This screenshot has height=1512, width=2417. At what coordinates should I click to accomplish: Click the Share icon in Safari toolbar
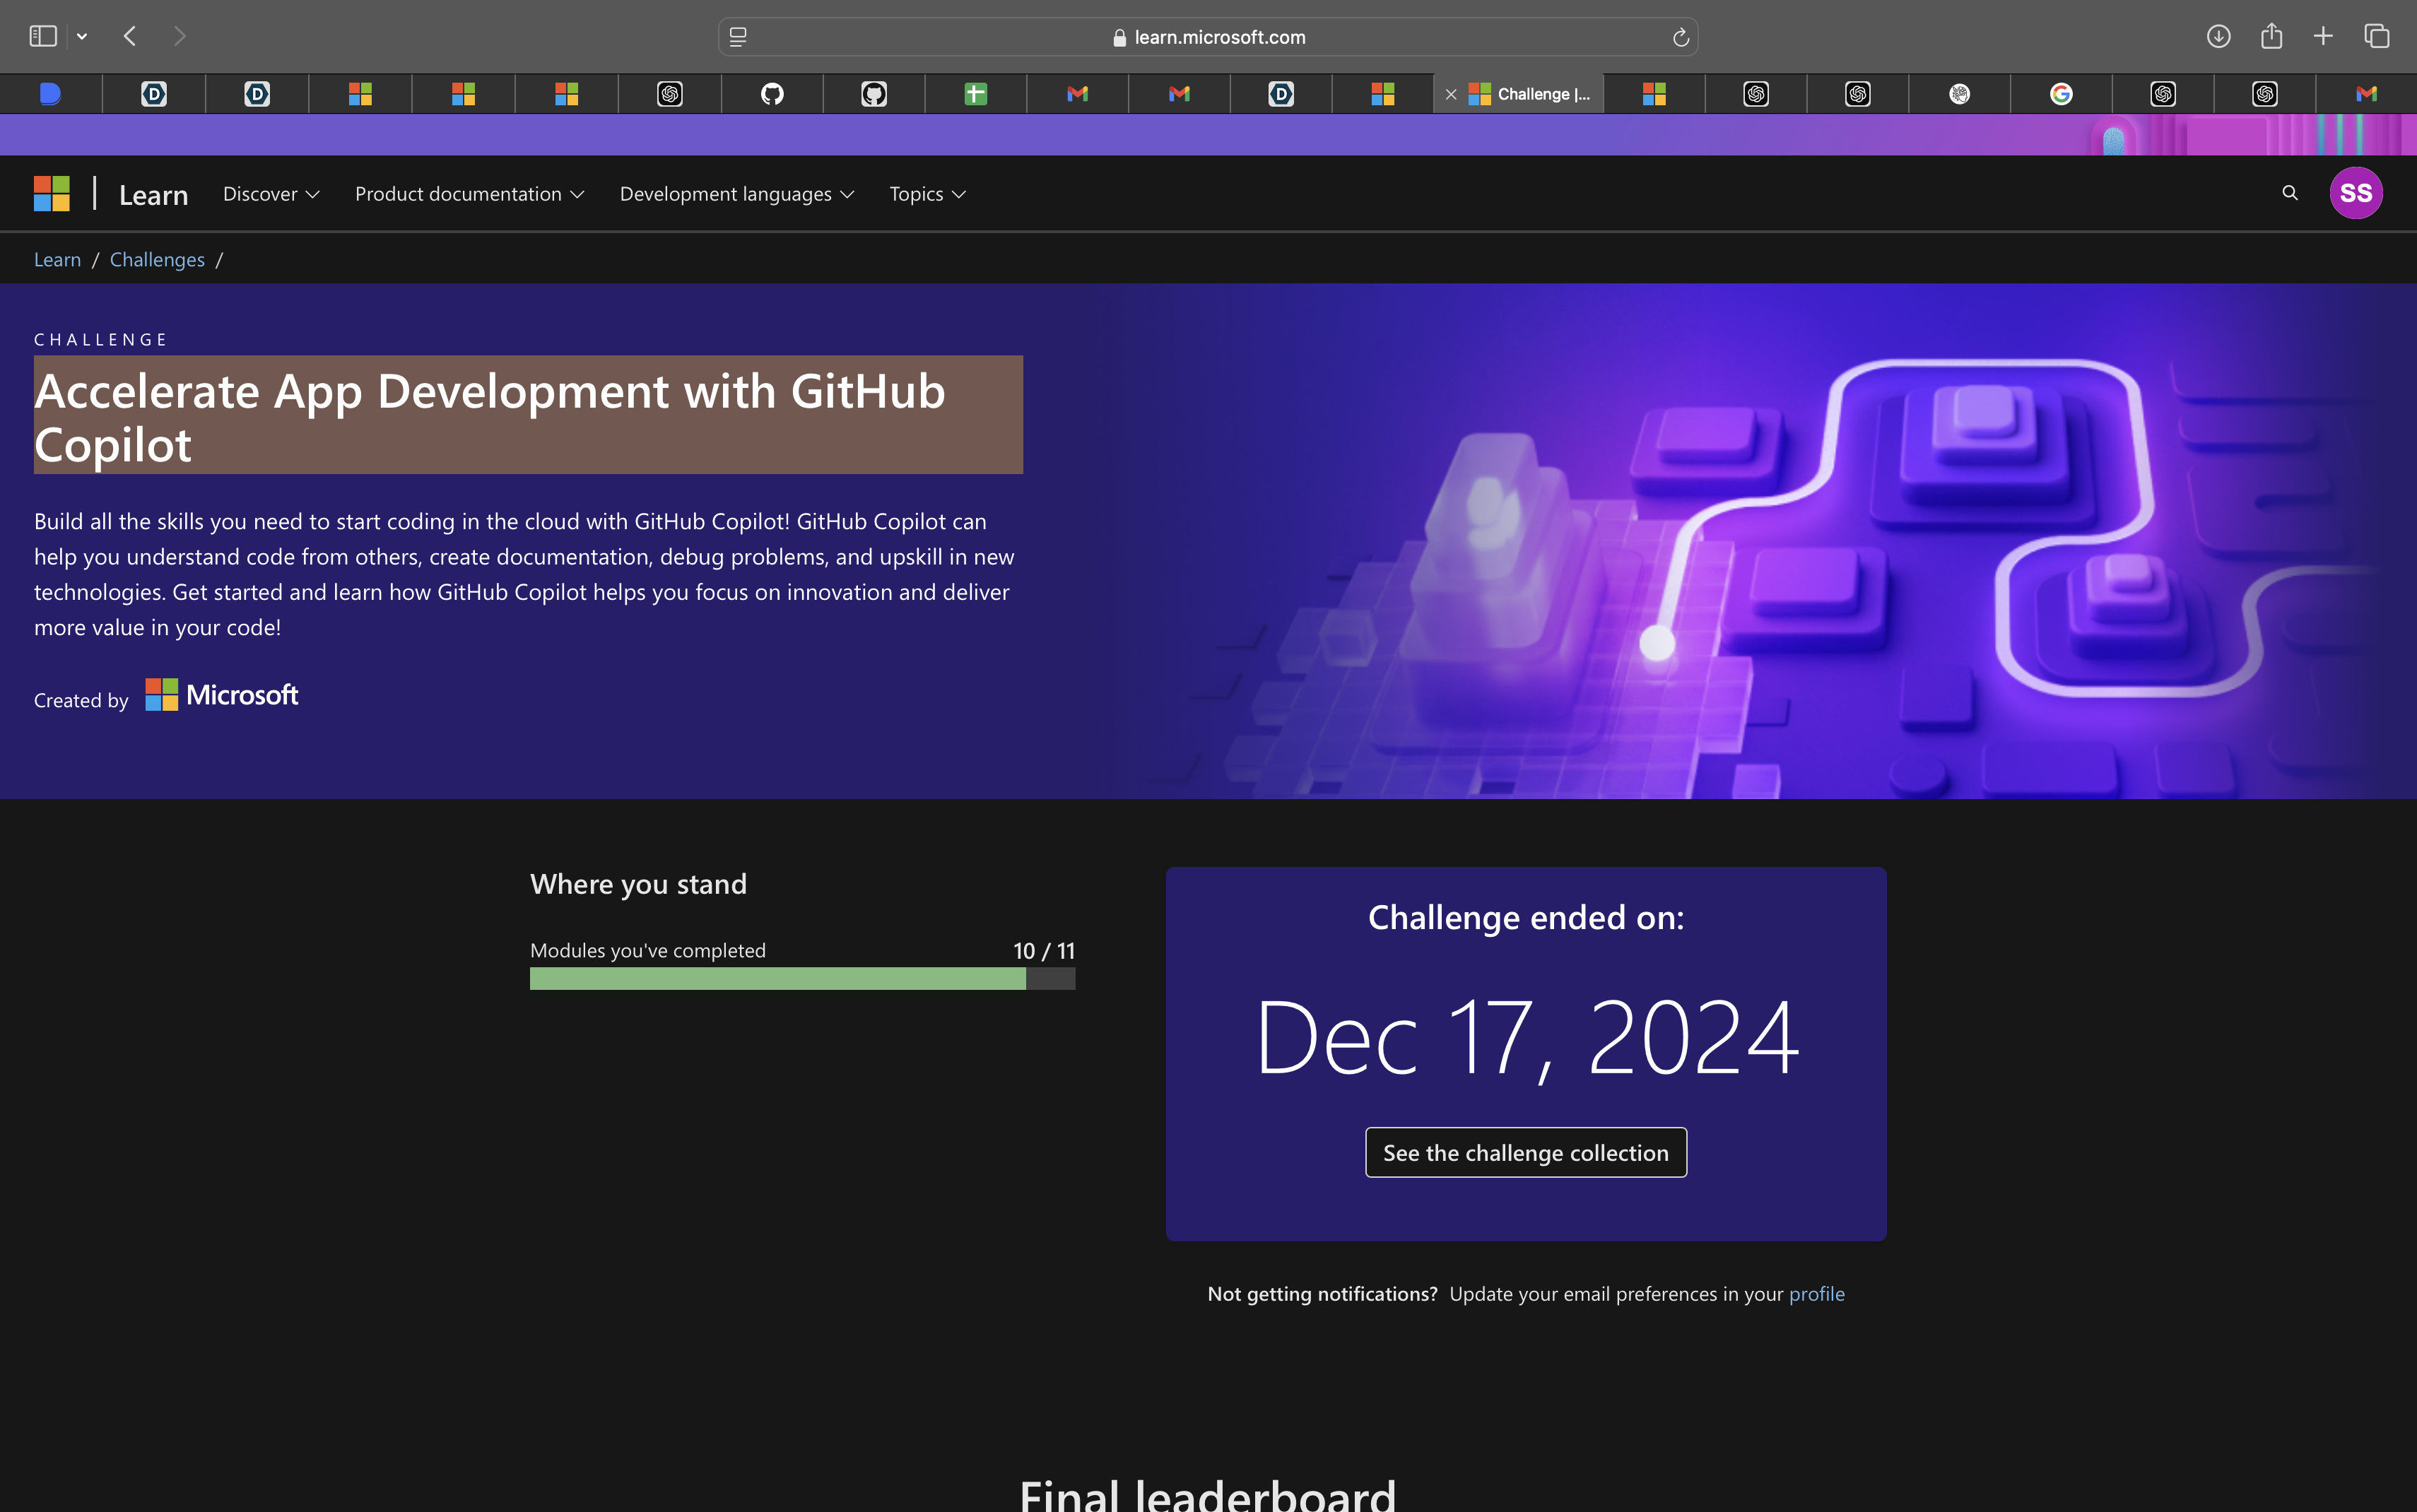(2271, 37)
